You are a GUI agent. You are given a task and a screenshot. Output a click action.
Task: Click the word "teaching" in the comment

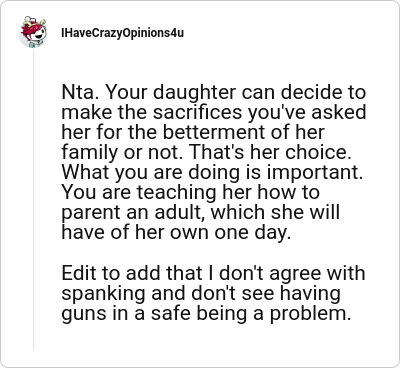[x=176, y=193]
